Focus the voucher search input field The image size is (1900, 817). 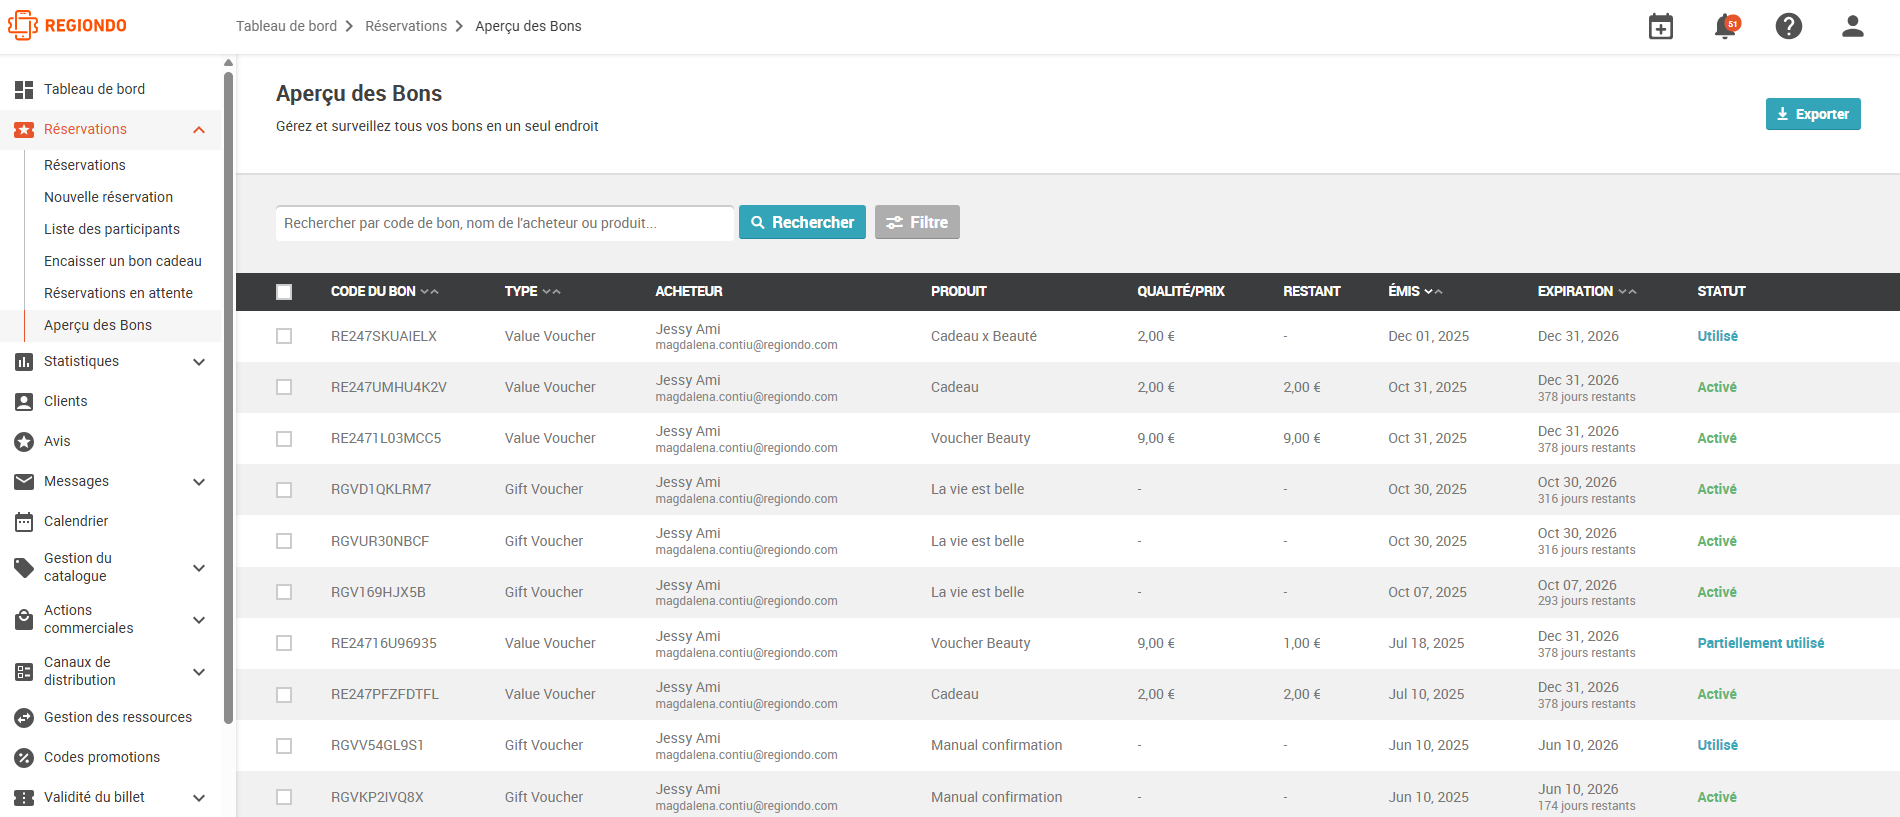(x=505, y=223)
